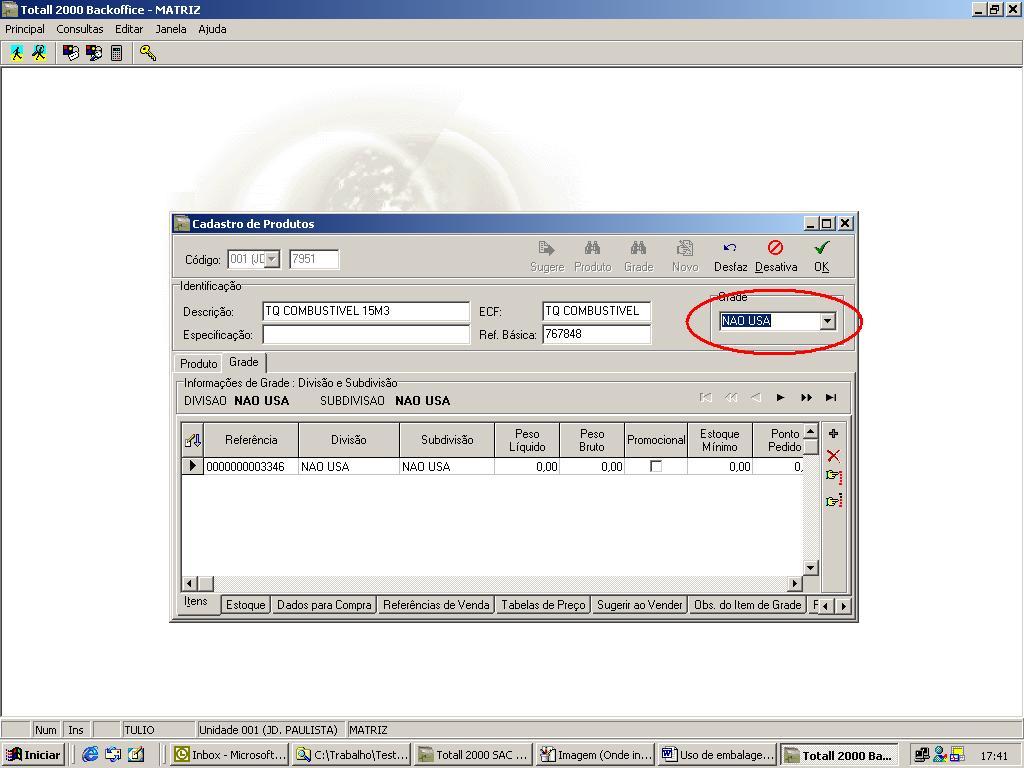Screen dimensions: 1024x768
Task: Open the Obs. do Item de Grade tab
Action: point(748,605)
